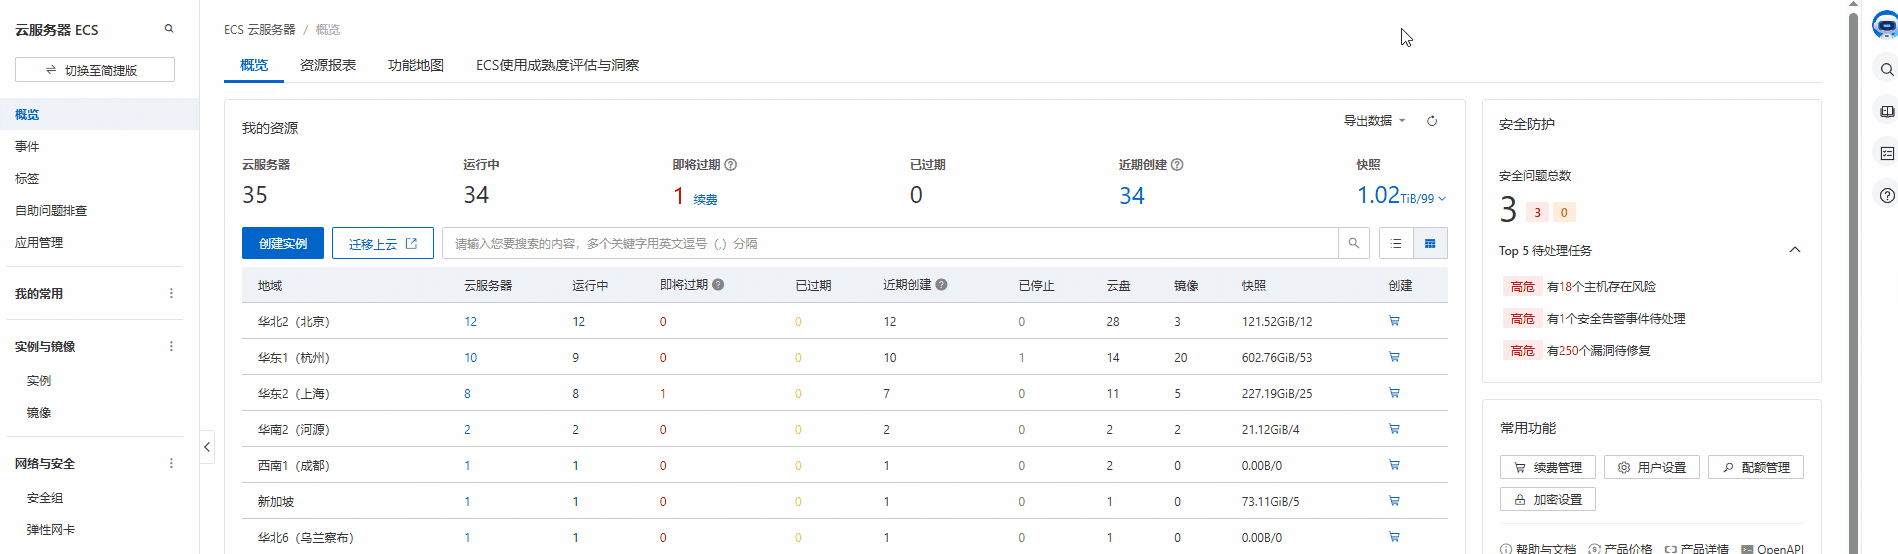1898x554 pixels.
Task: Expand the snapshot 1.02TiB/99 dropdown arrow
Action: click(1442, 199)
